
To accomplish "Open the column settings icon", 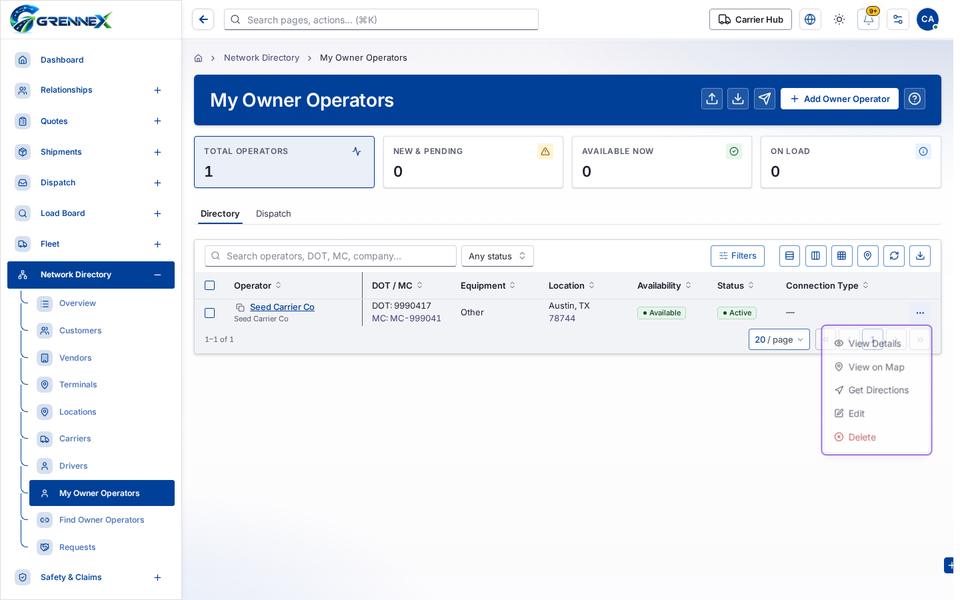I will [x=816, y=256].
